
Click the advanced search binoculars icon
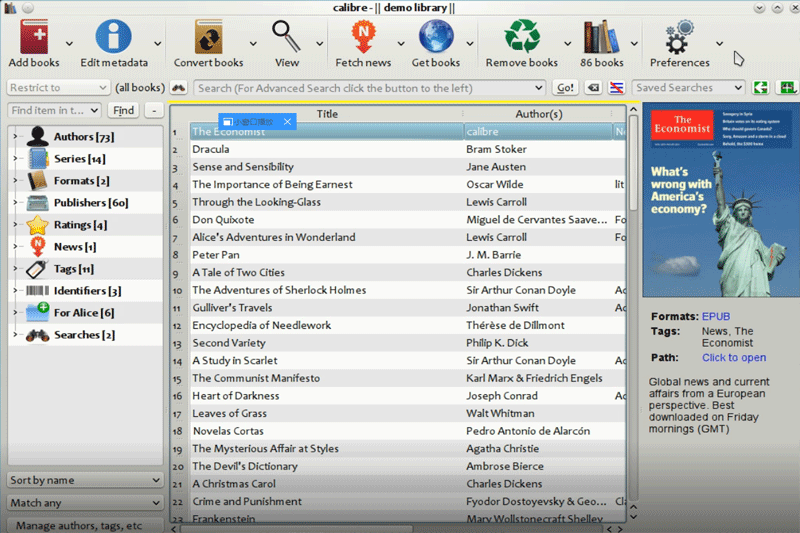[x=180, y=88]
